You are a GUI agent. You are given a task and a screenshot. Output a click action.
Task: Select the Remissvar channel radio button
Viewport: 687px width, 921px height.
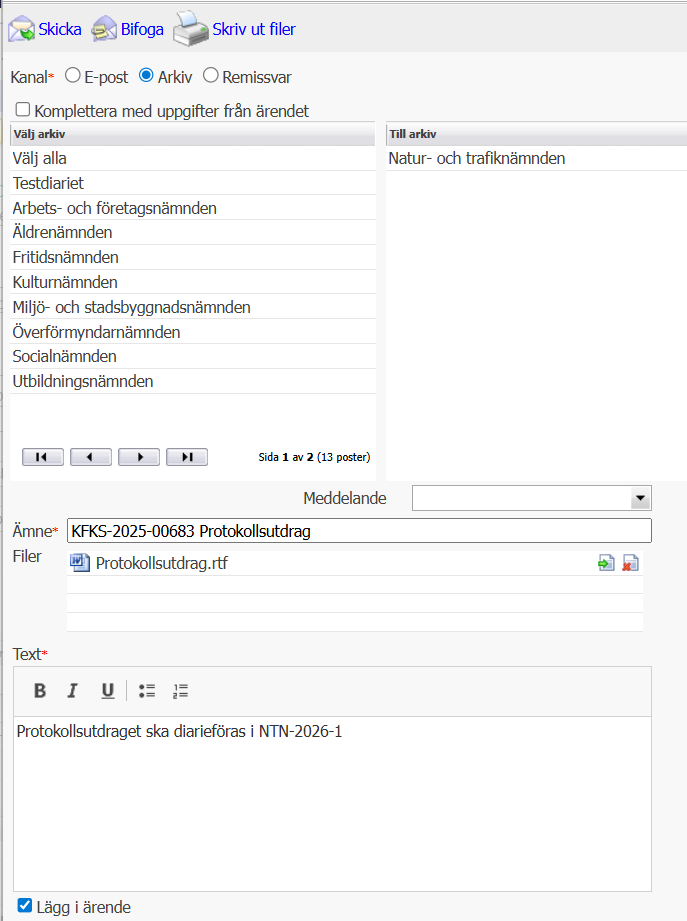pyautogui.click(x=211, y=76)
